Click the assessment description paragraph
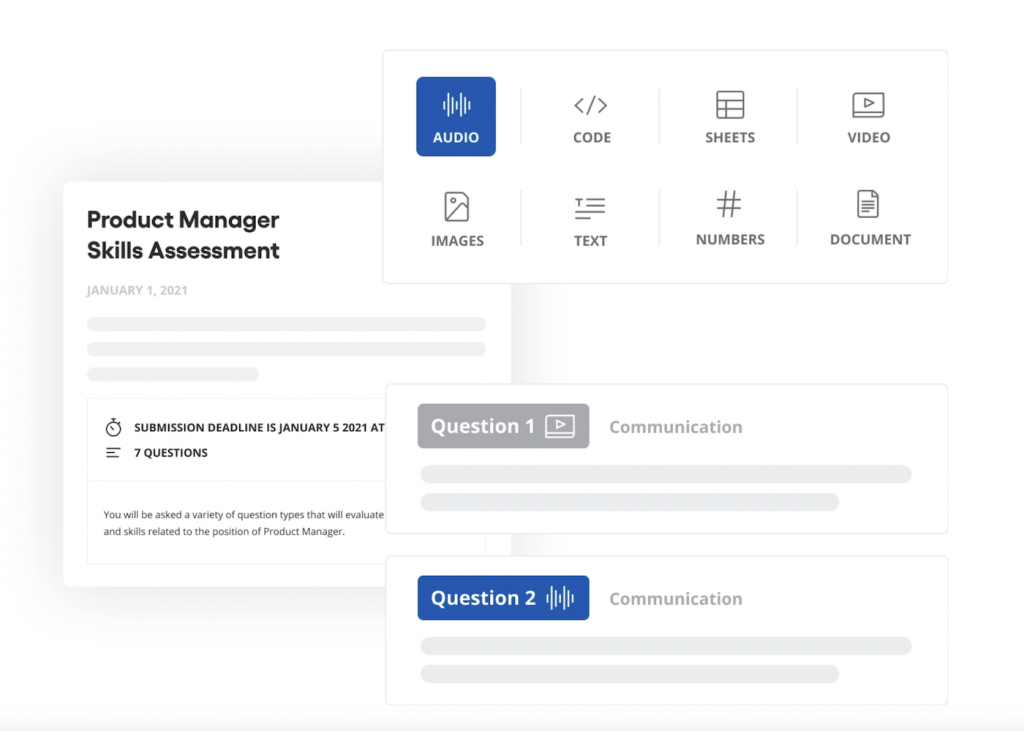1024x731 pixels. (244, 523)
